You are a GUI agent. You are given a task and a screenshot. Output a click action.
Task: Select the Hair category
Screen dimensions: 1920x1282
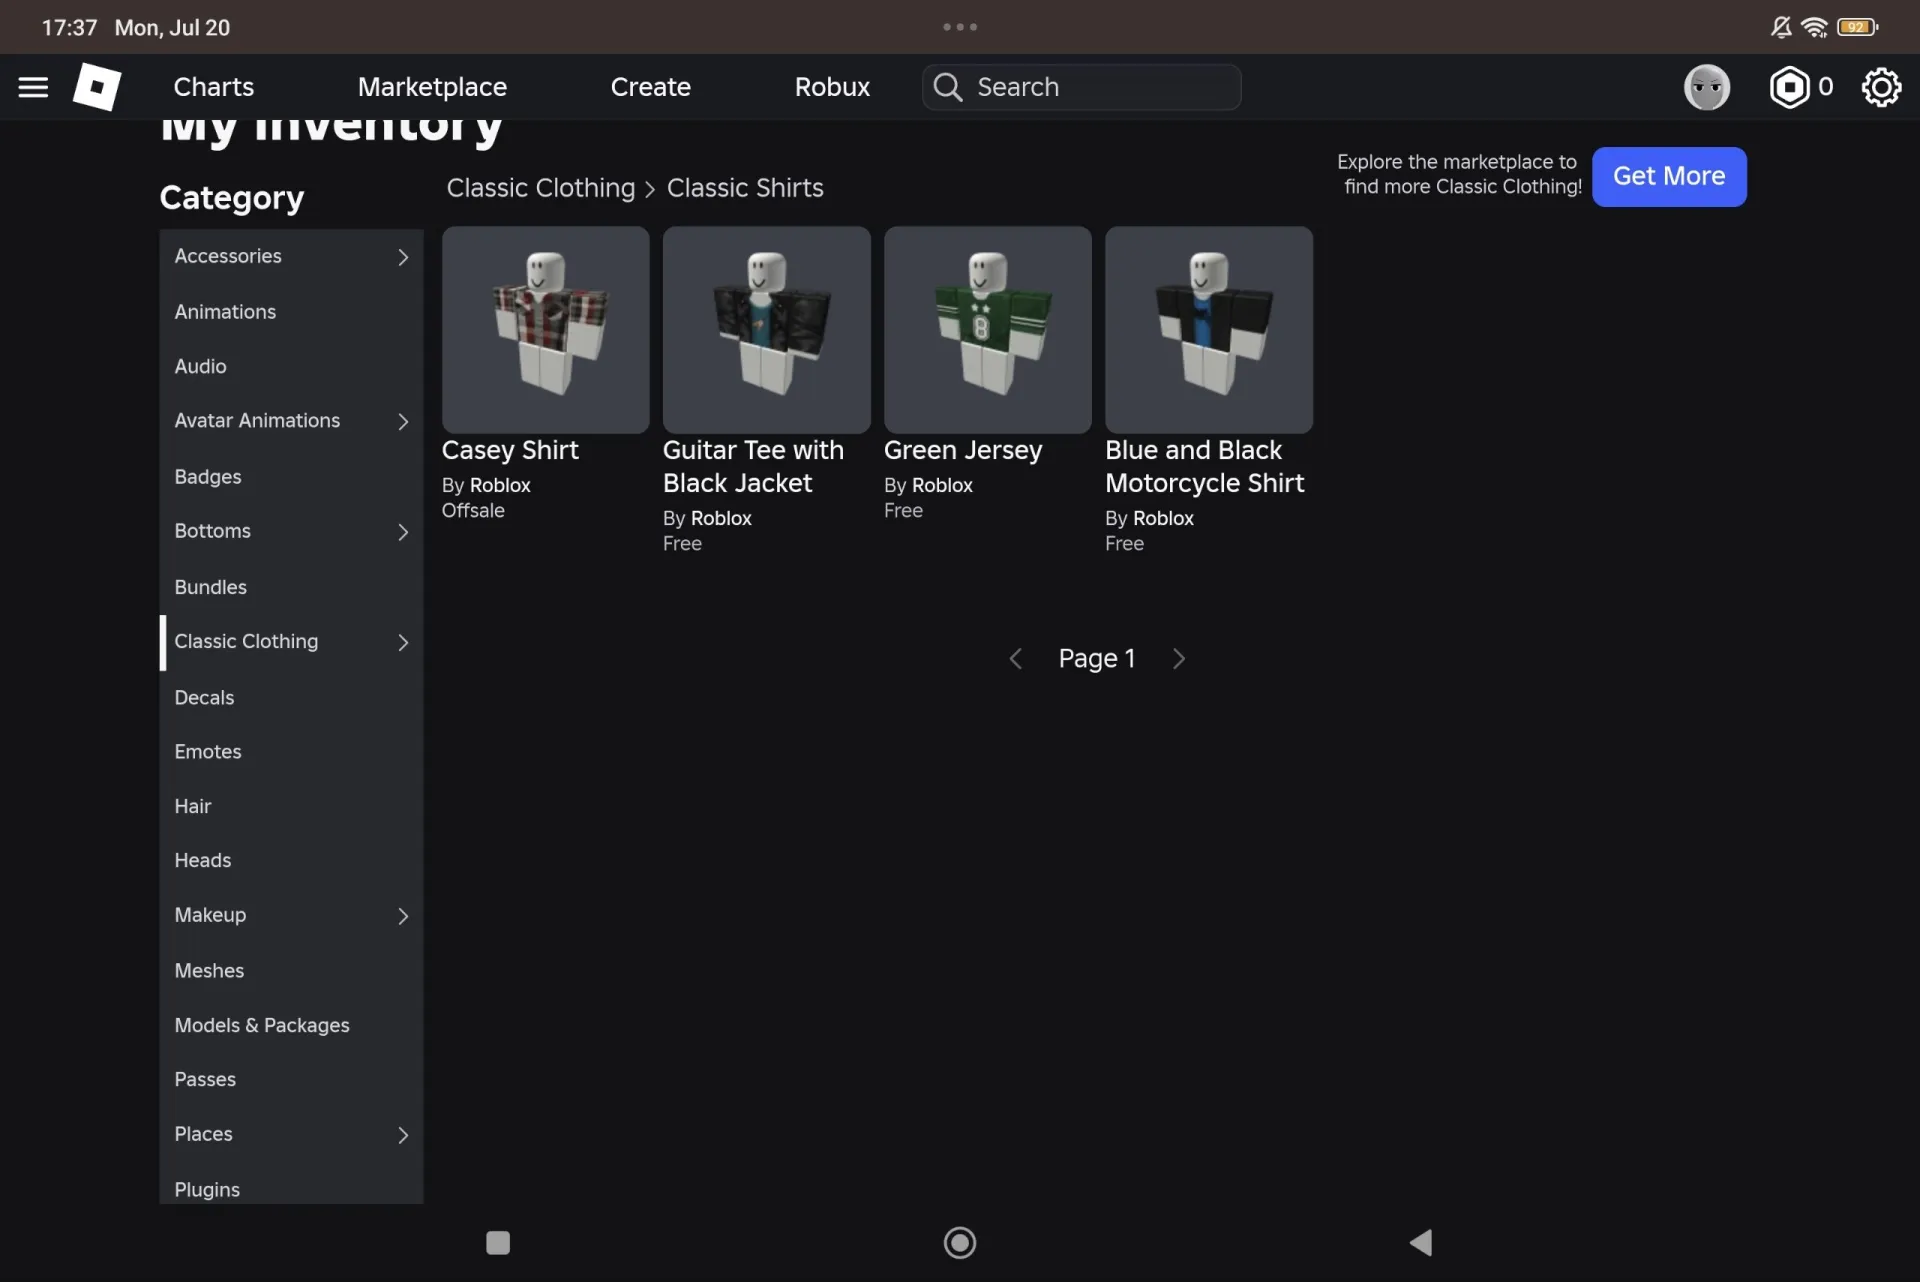click(x=291, y=806)
